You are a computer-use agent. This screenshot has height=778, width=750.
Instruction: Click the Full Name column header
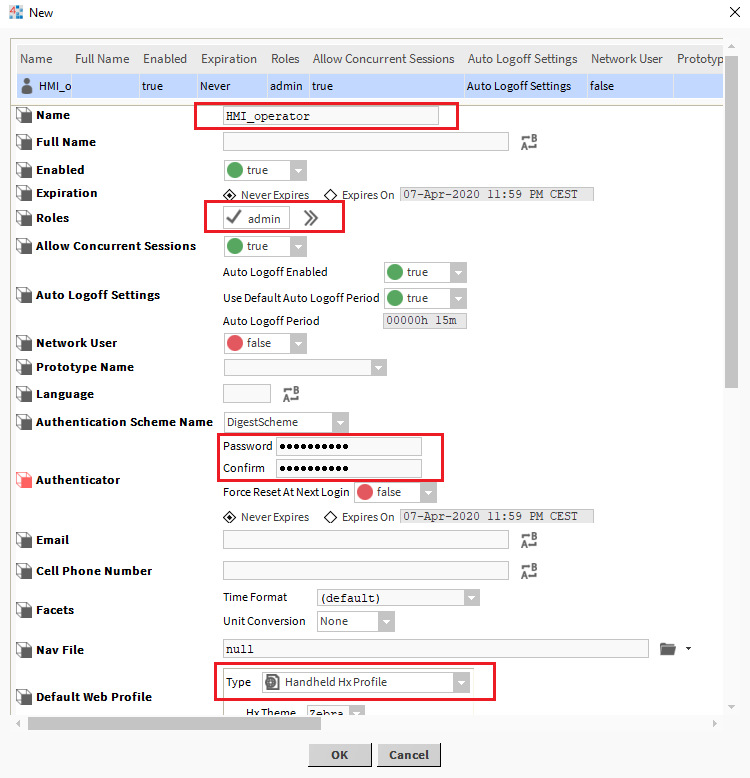click(102, 59)
